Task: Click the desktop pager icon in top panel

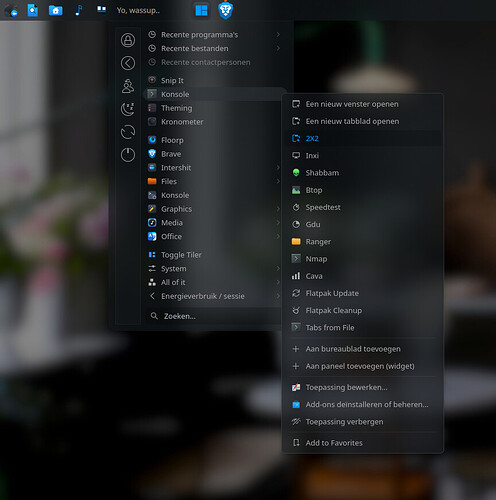Action: (101, 9)
